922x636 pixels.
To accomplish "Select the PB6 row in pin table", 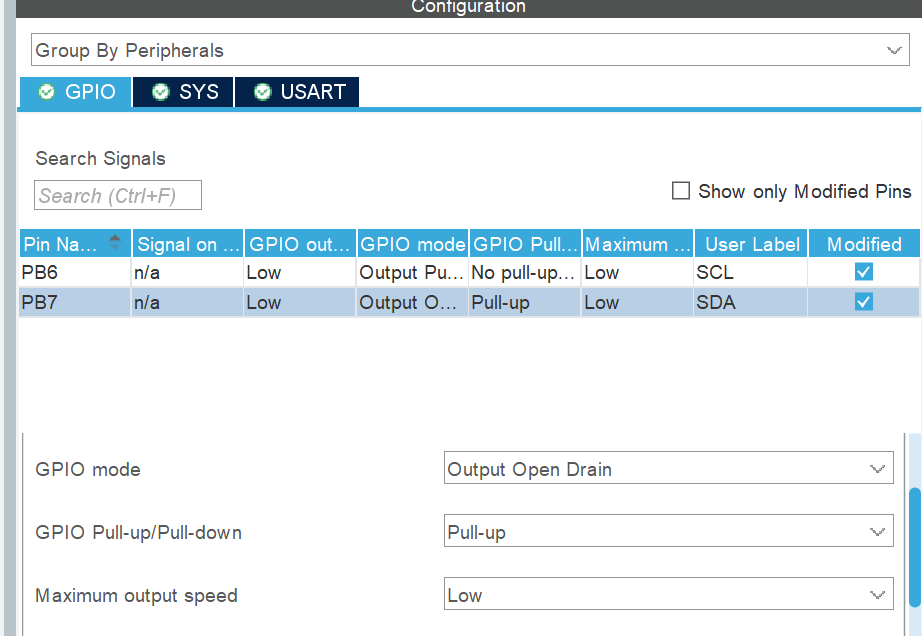I will [x=75, y=272].
